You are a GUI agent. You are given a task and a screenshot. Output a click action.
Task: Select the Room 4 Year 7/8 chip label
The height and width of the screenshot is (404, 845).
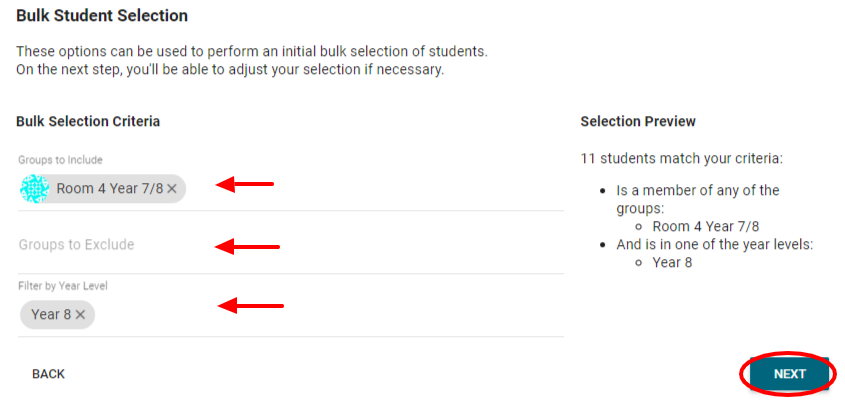(109, 188)
